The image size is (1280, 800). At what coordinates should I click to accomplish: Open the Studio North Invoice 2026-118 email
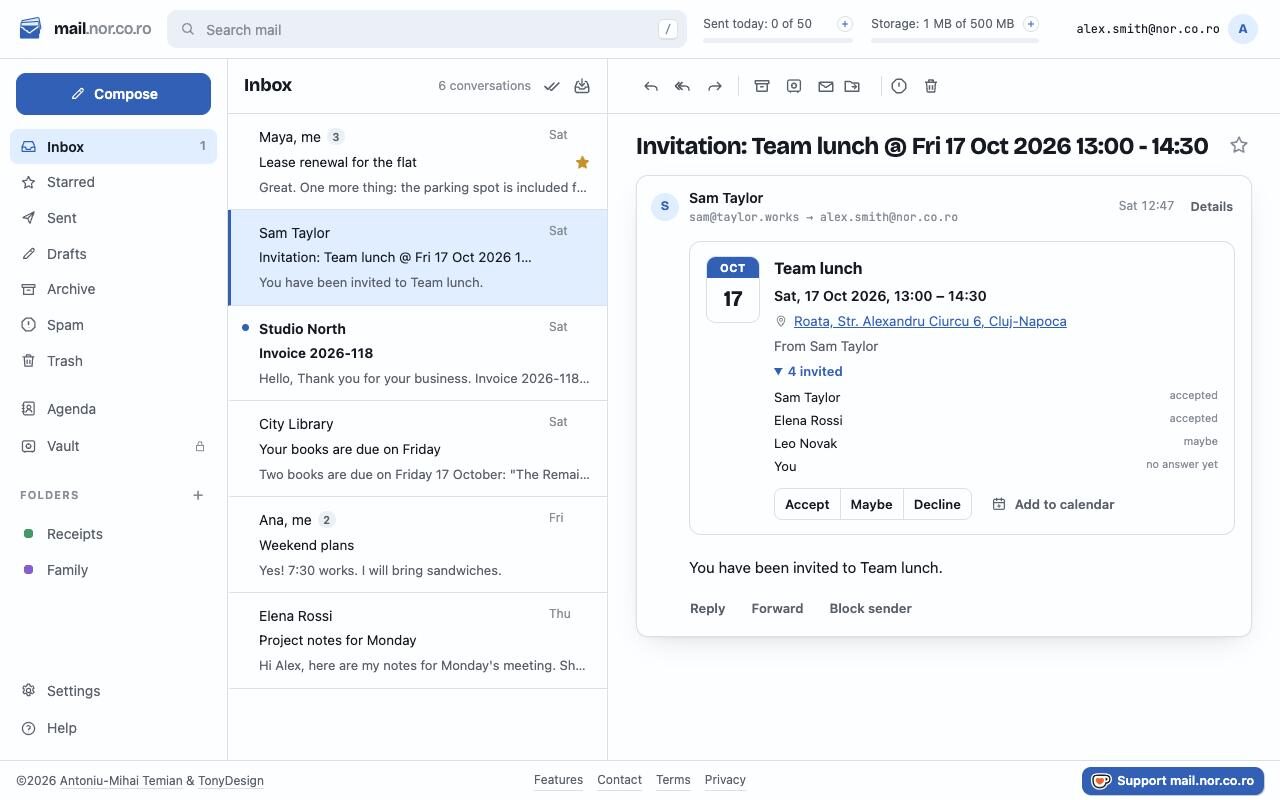coord(418,353)
